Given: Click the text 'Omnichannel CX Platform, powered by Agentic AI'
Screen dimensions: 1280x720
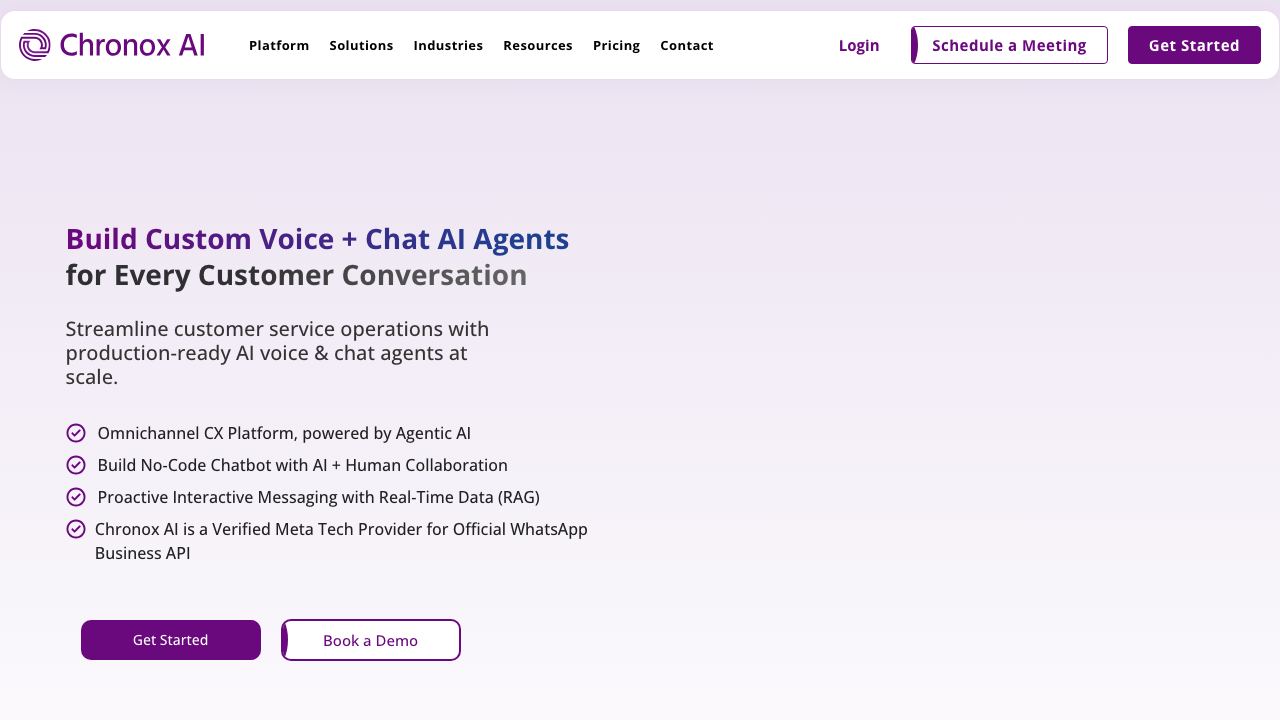Looking at the screenshot, I should click(284, 433).
